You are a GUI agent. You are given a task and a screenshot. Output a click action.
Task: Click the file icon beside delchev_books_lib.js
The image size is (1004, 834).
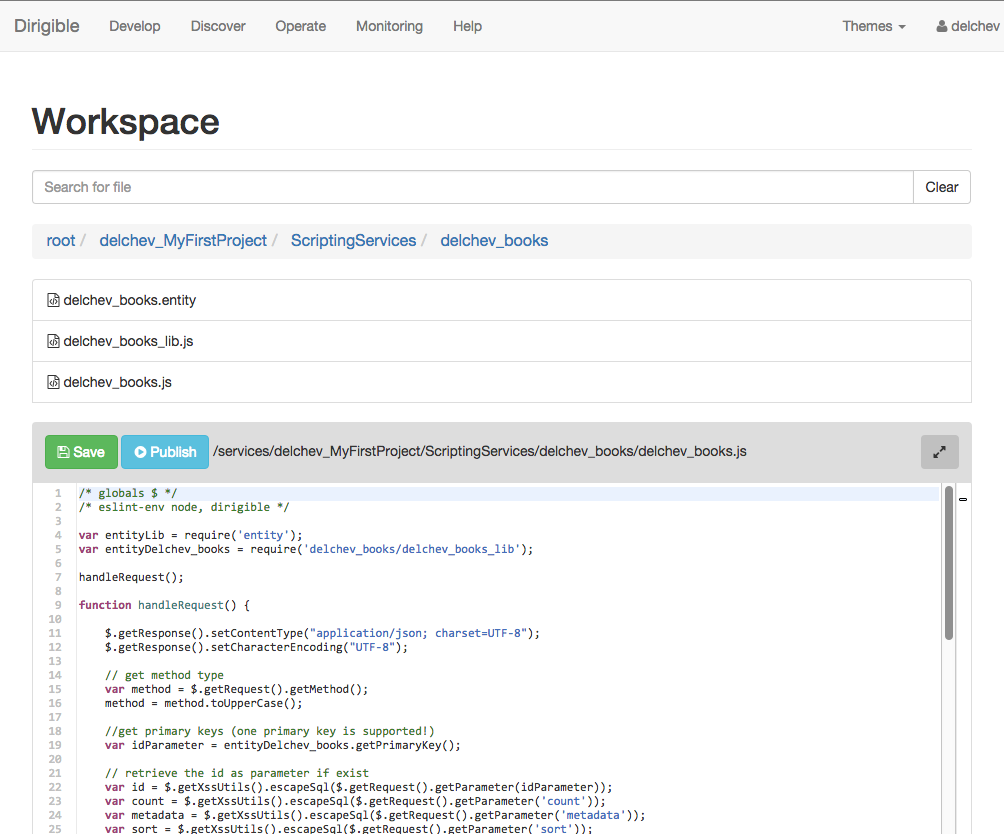53,341
